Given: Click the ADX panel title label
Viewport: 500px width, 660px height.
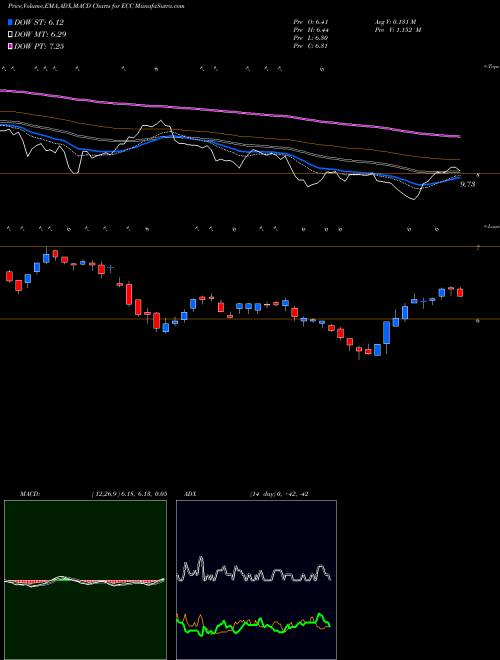Looking at the screenshot, I should 190,494.
